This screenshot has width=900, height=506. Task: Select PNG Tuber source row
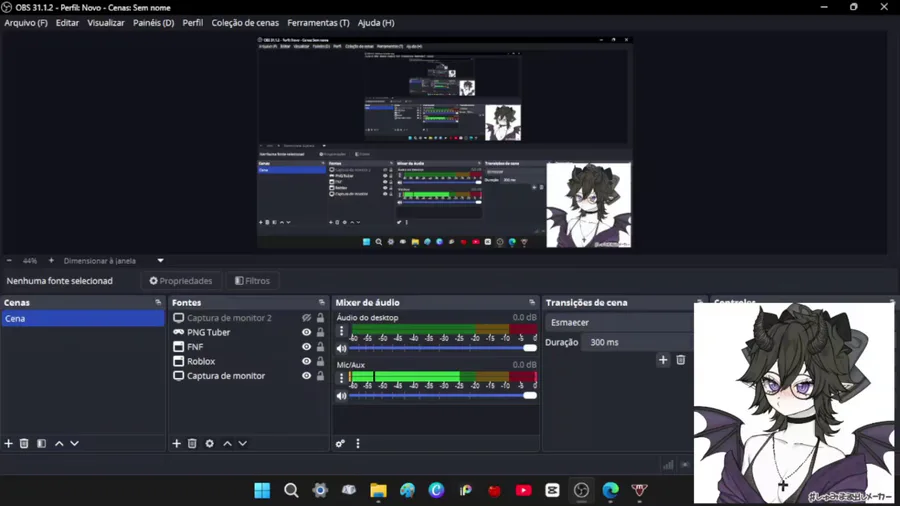(x=249, y=332)
